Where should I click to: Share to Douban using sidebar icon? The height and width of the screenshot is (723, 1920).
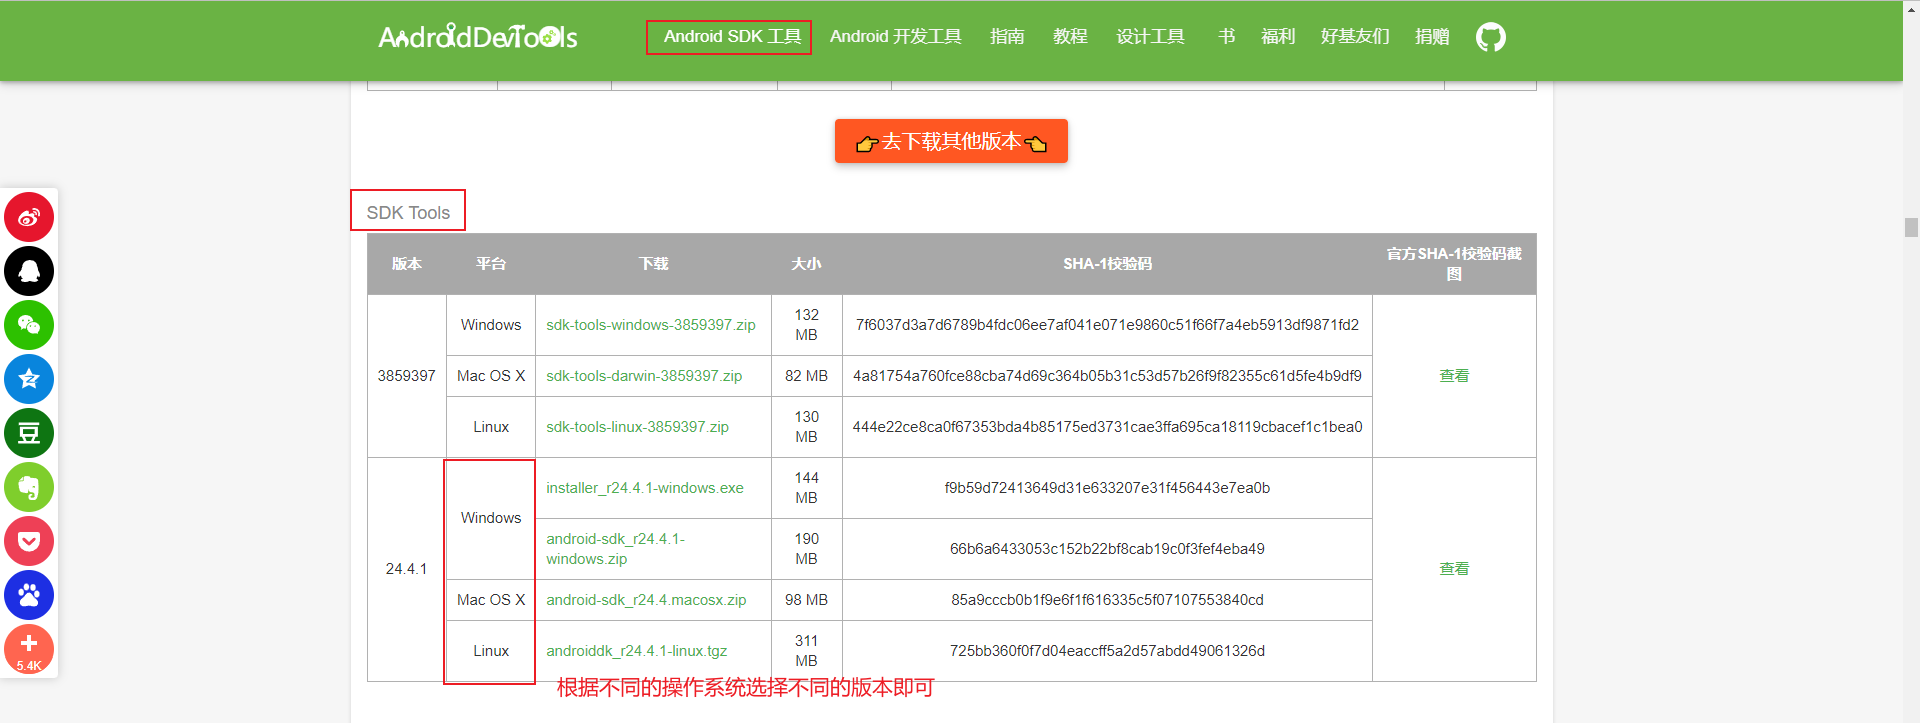[x=29, y=433]
